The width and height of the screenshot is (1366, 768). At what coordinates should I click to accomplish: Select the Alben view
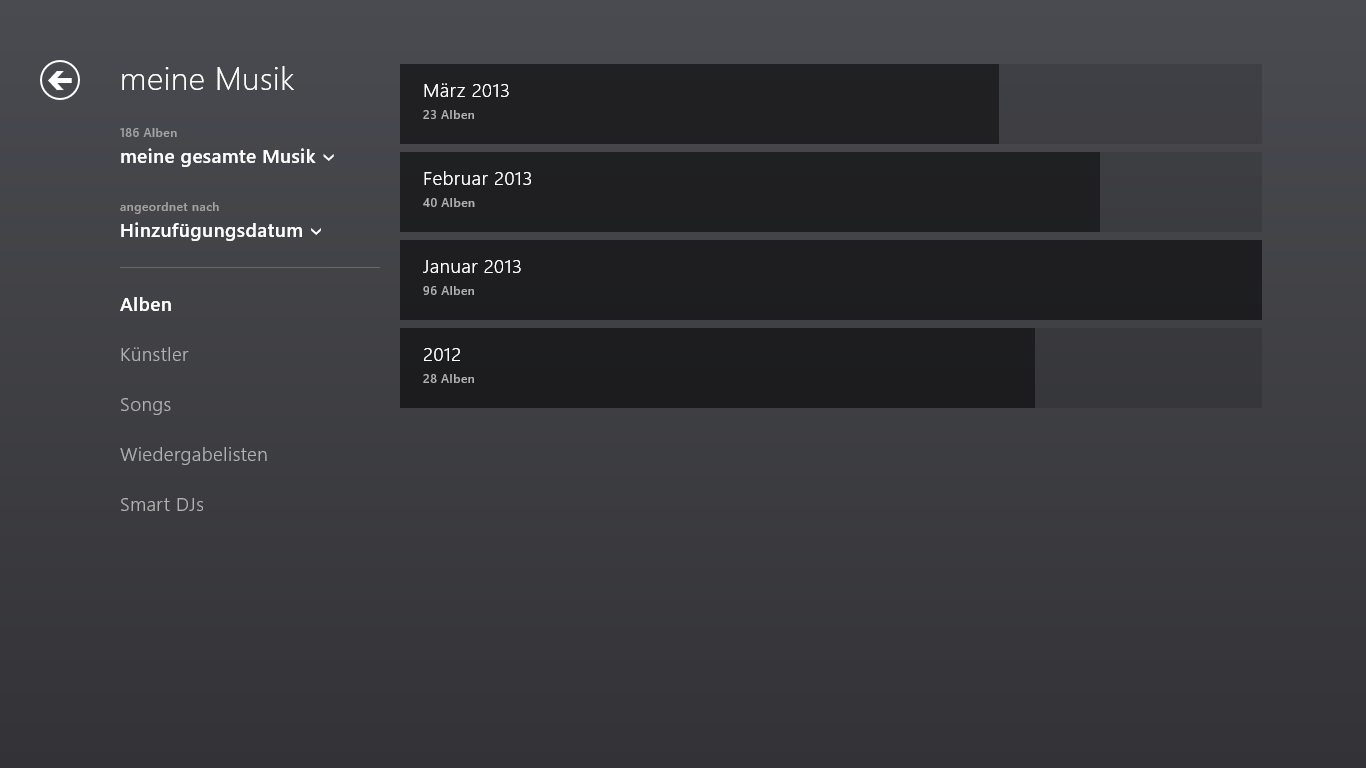(x=146, y=305)
